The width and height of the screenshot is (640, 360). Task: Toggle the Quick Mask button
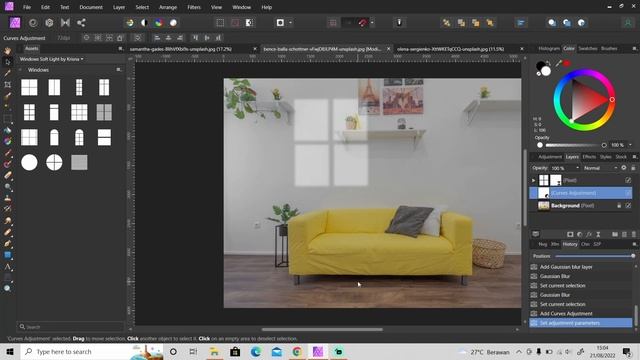point(280,23)
